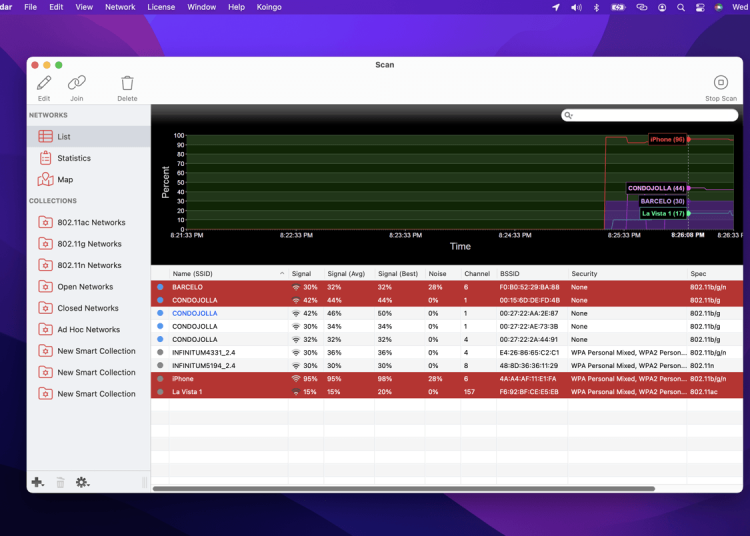Click the Edit pencil toolbar icon

44,84
